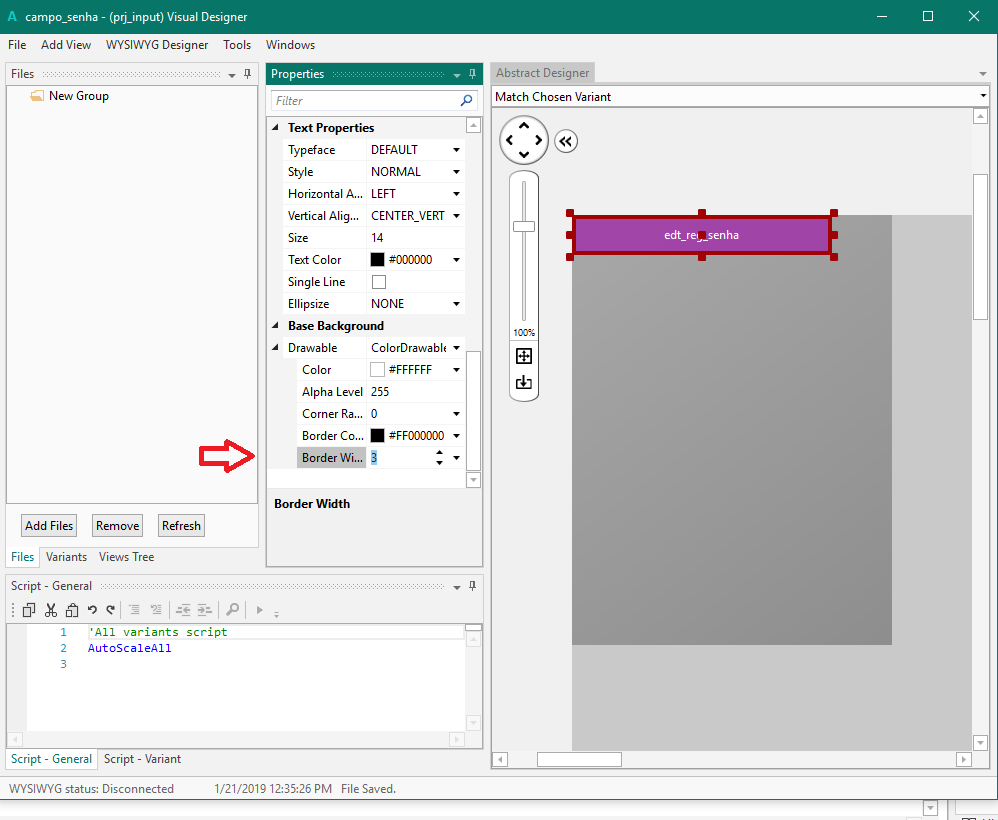Click the Size value field 14
998x820 pixels.
(x=416, y=238)
